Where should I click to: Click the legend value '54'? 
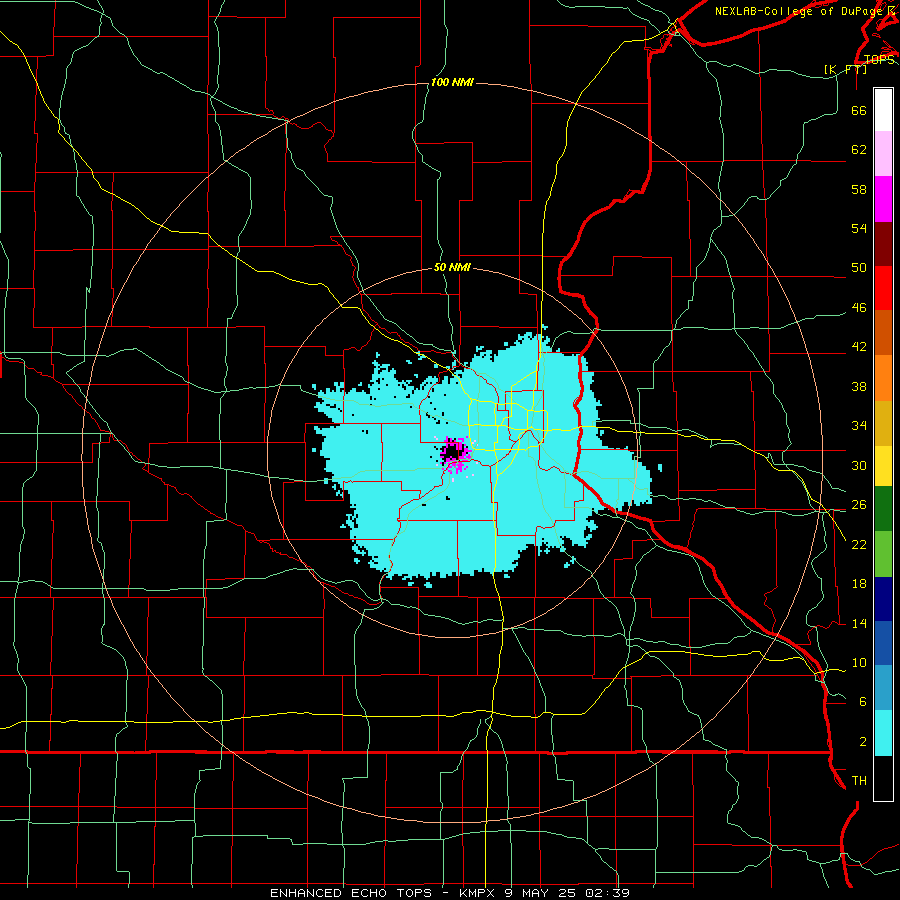859,228
